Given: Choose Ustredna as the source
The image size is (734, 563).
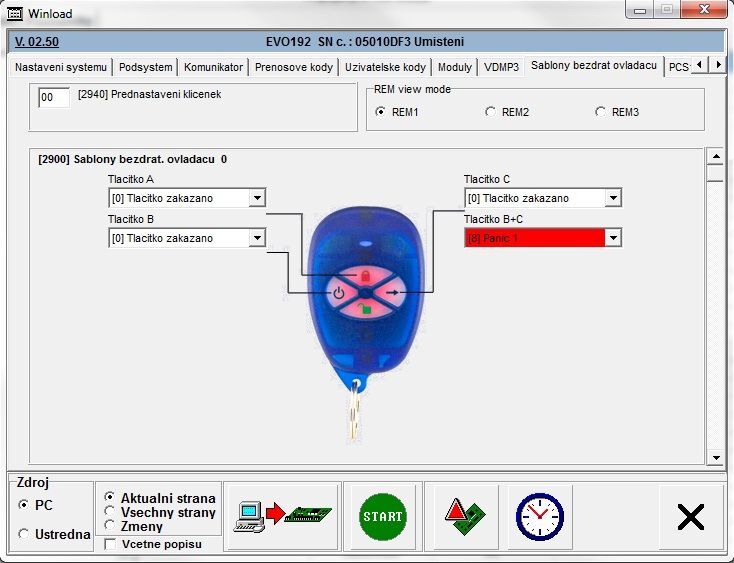Looking at the screenshot, I should pos(24,534).
